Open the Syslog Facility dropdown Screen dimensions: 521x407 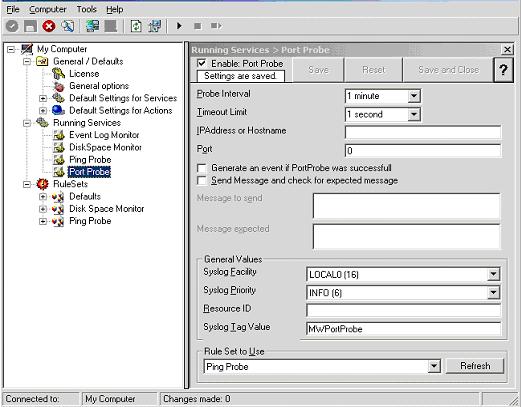(493, 274)
